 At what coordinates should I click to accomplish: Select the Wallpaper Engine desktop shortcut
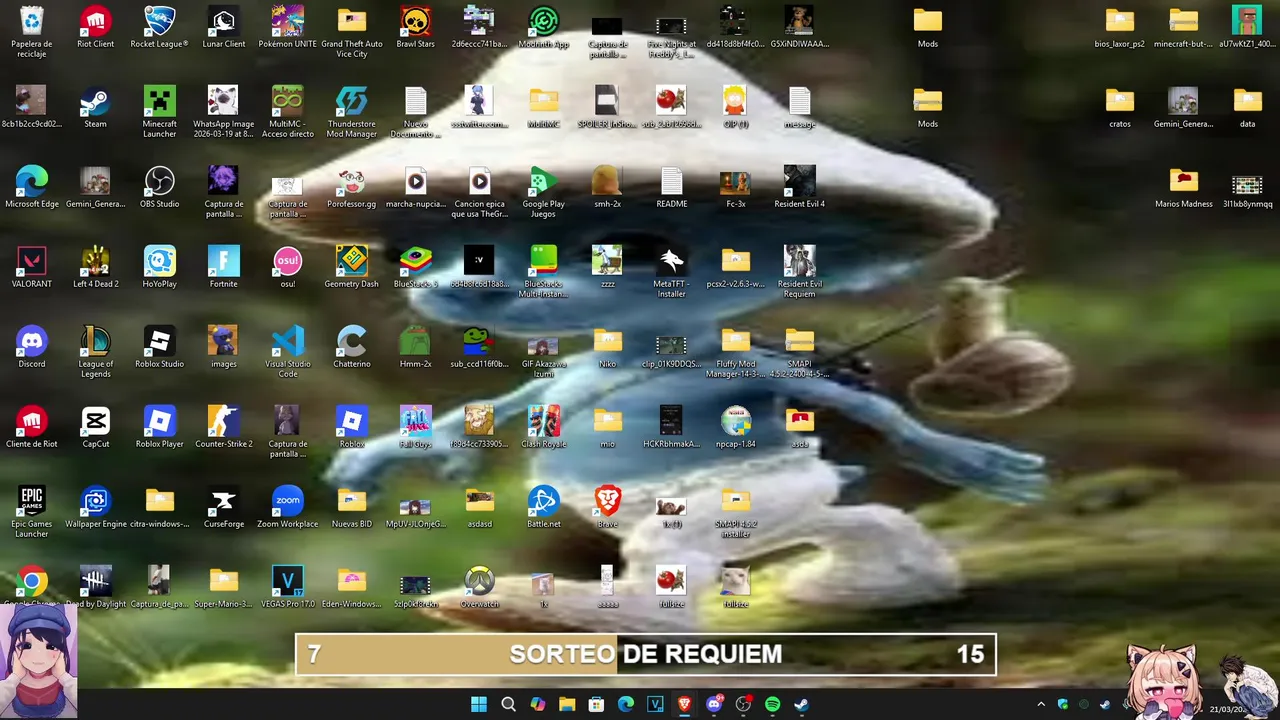click(x=96, y=507)
